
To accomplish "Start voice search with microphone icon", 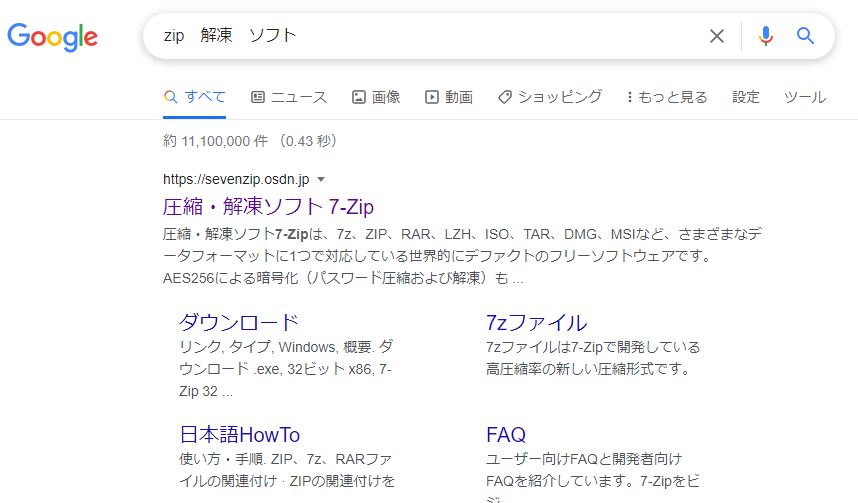I will pyautogui.click(x=766, y=36).
